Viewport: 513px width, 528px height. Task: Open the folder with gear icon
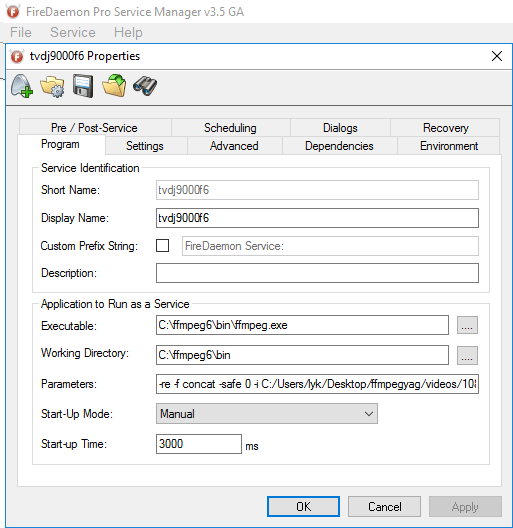52,86
